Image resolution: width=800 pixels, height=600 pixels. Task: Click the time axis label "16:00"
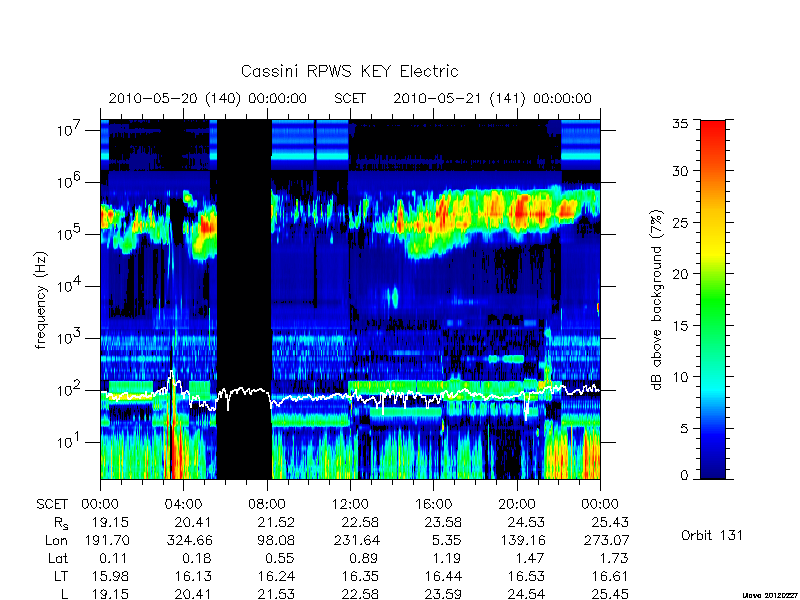point(433,505)
